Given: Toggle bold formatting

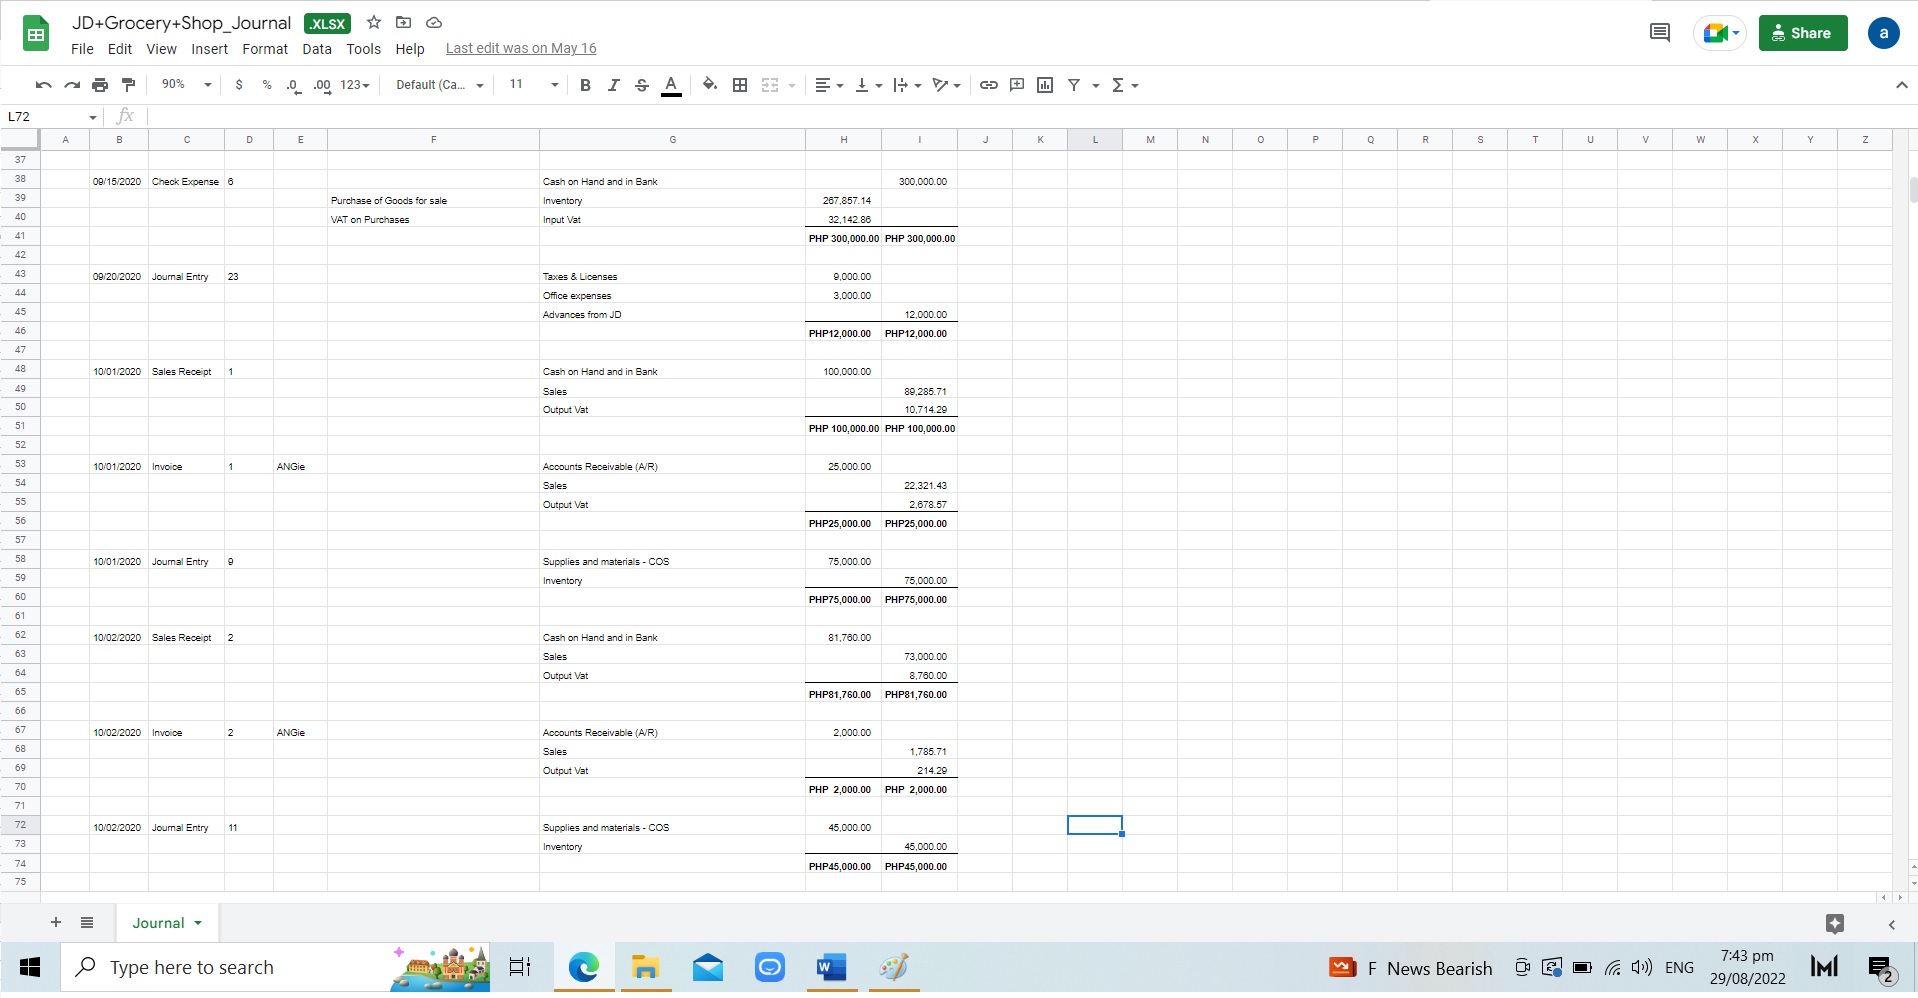Looking at the screenshot, I should (x=586, y=85).
